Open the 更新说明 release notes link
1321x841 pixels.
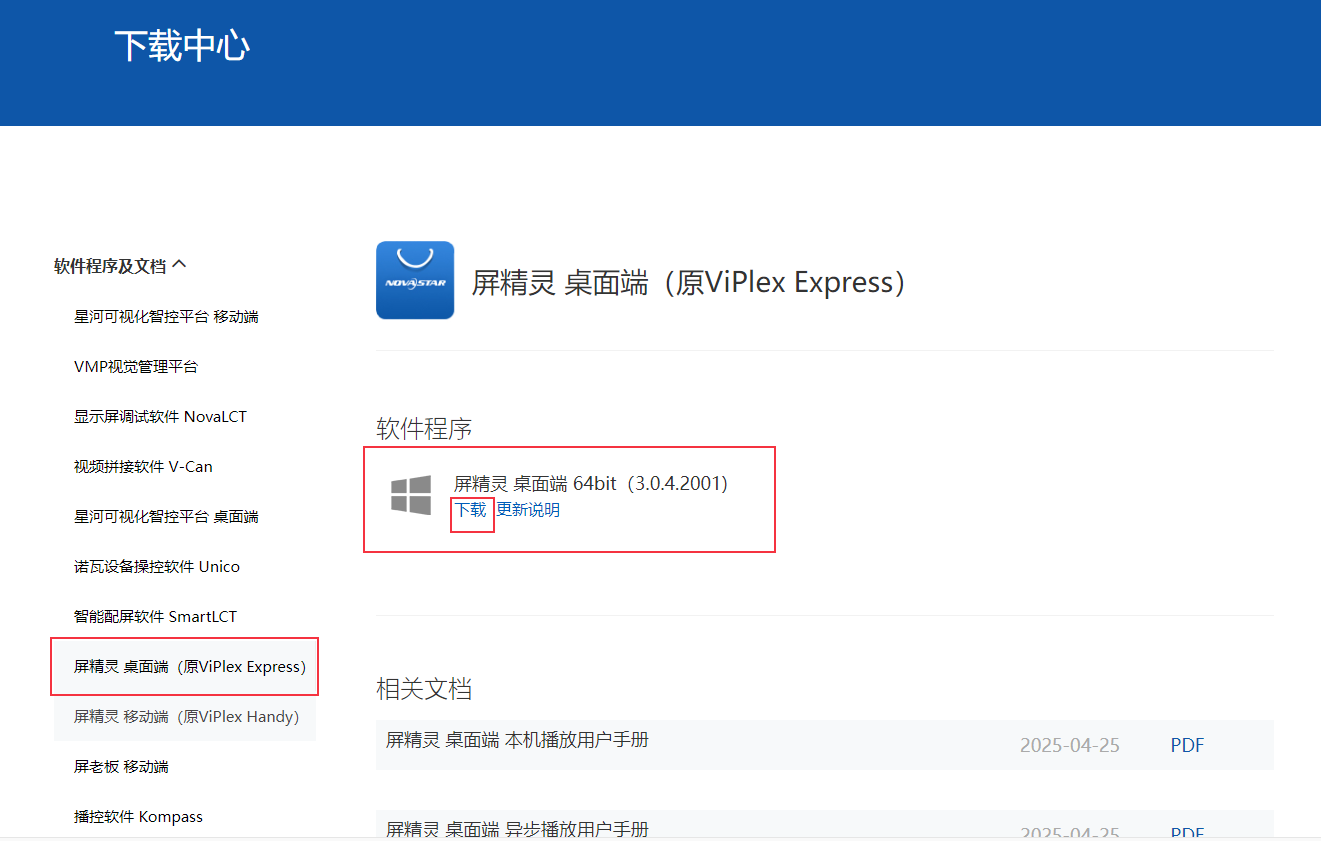(x=528, y=510)
